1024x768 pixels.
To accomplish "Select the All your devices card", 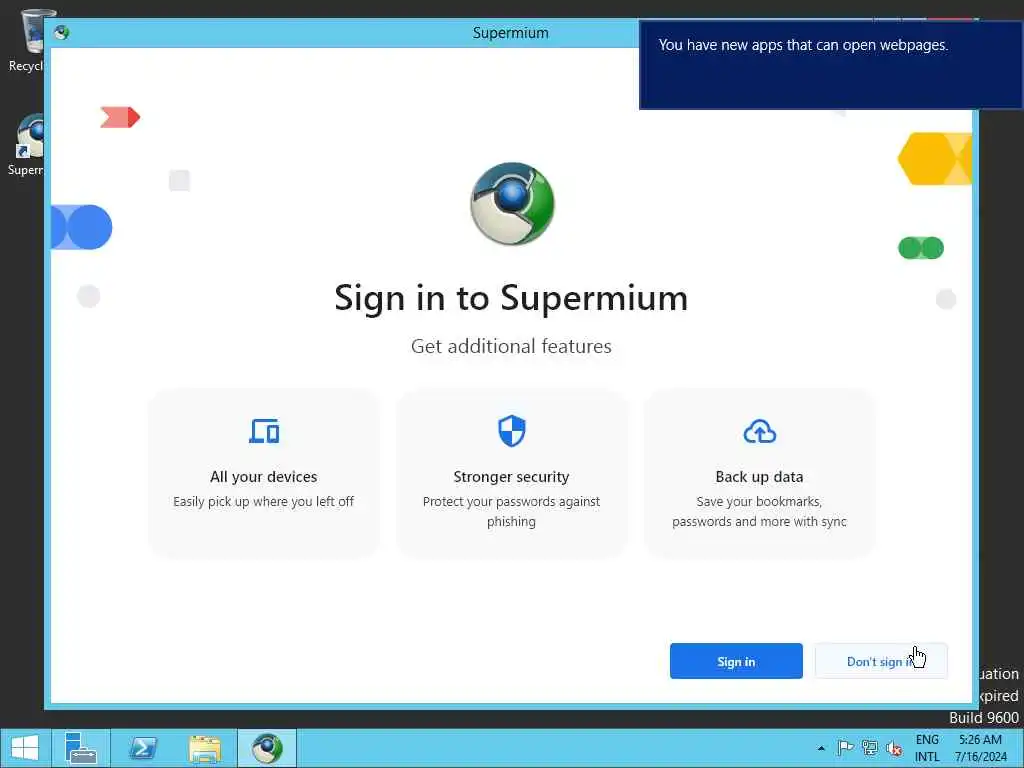I will tap(264, 473).
